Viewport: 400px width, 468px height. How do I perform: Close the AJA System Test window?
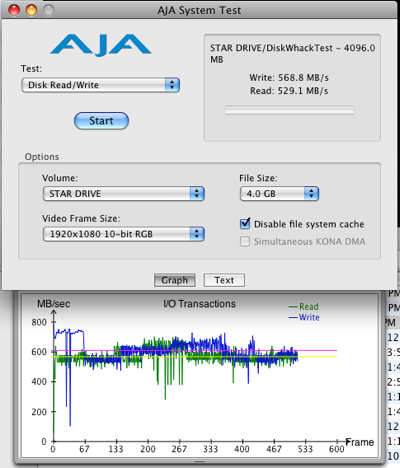click(14, 10)
